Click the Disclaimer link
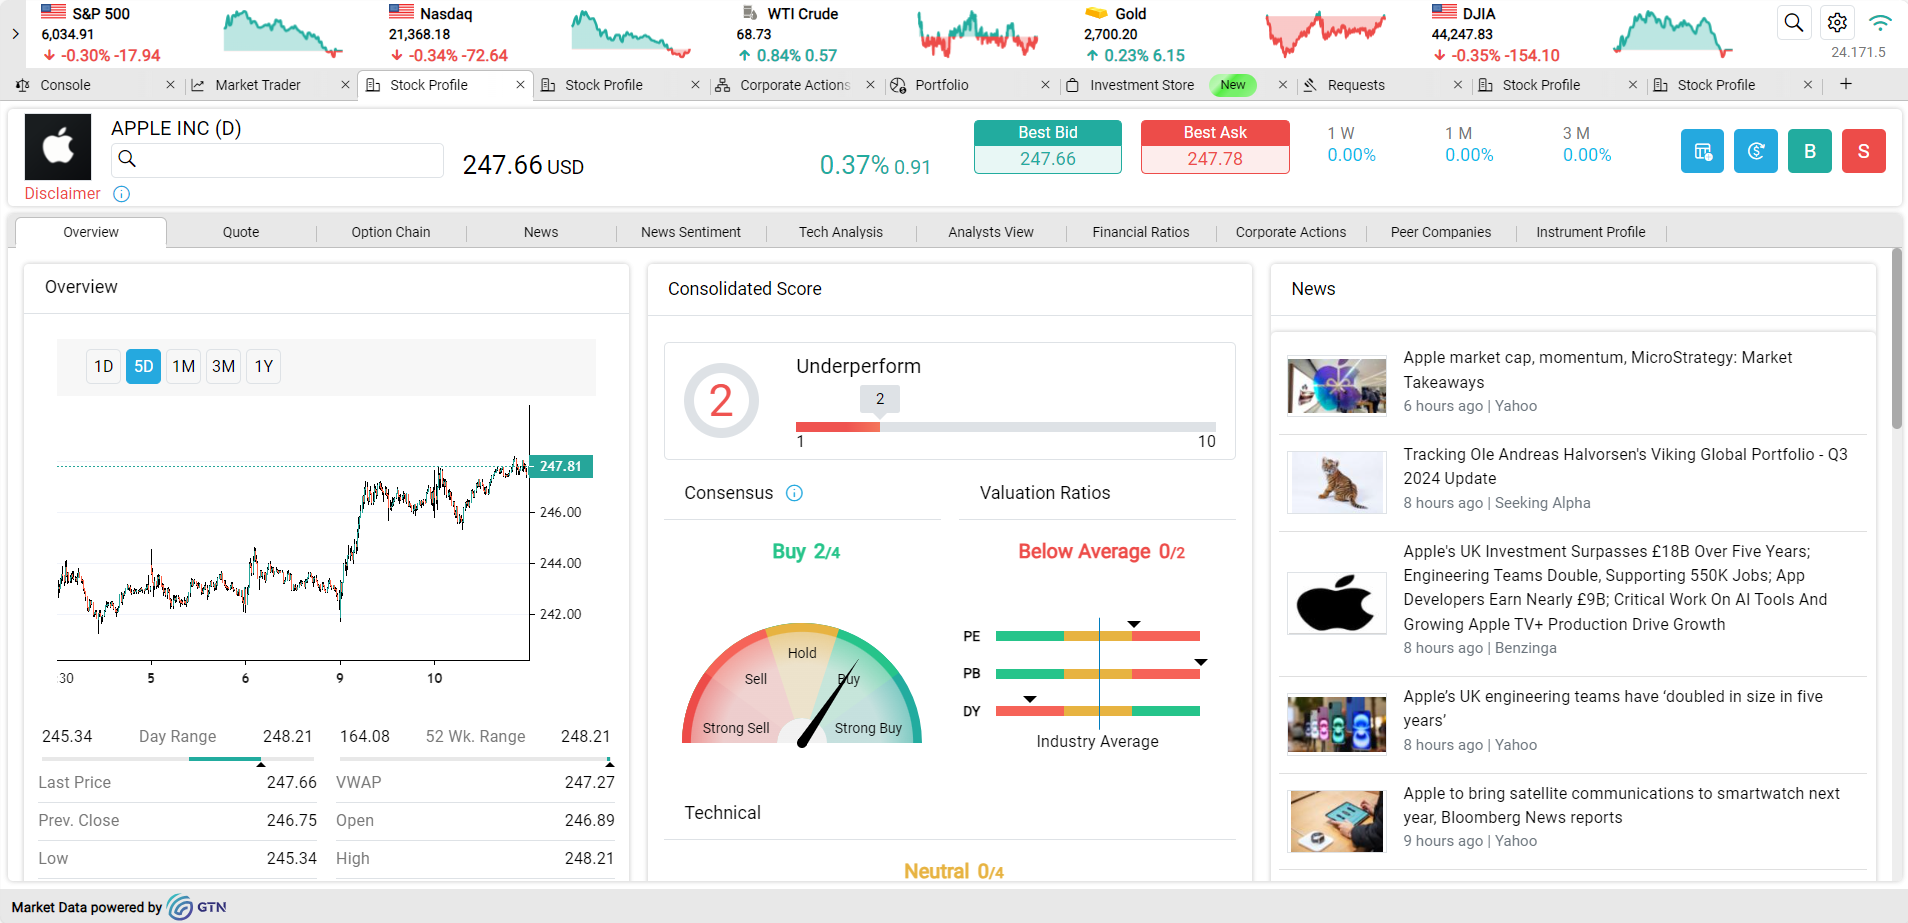The image size is (1908, 923). click(63, 194)
